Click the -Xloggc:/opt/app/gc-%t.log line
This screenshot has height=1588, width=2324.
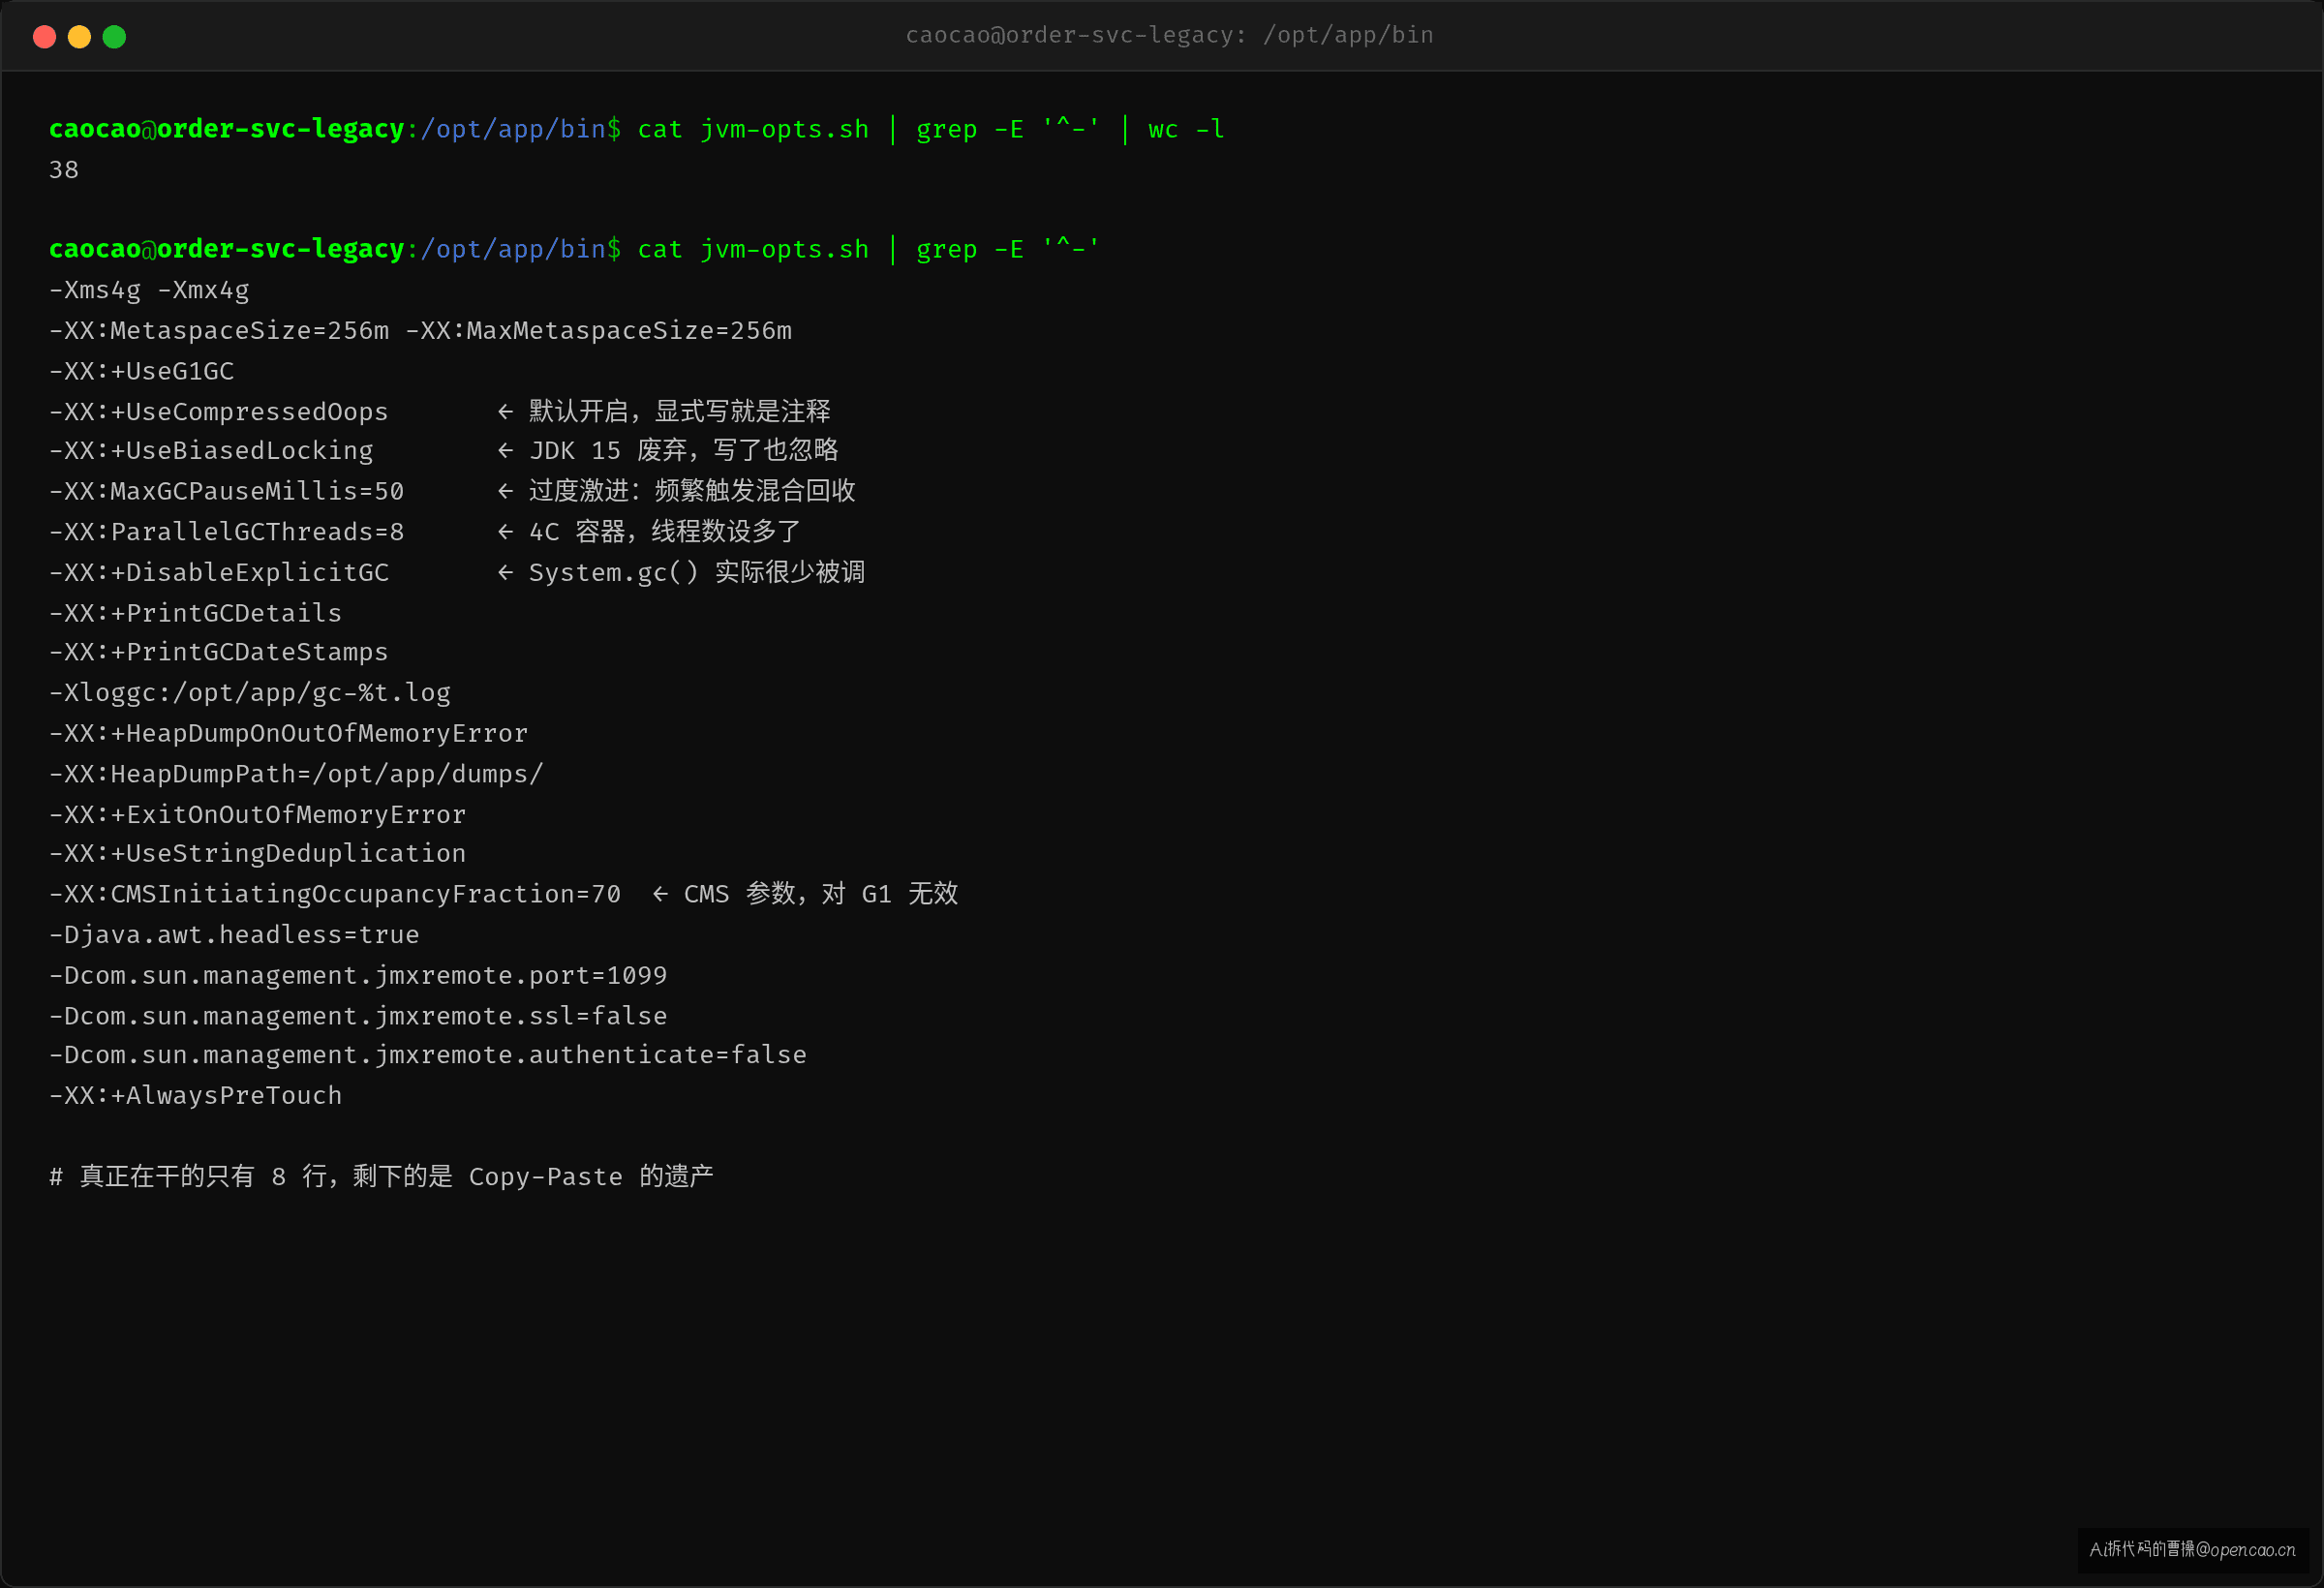tap(249, 693)
